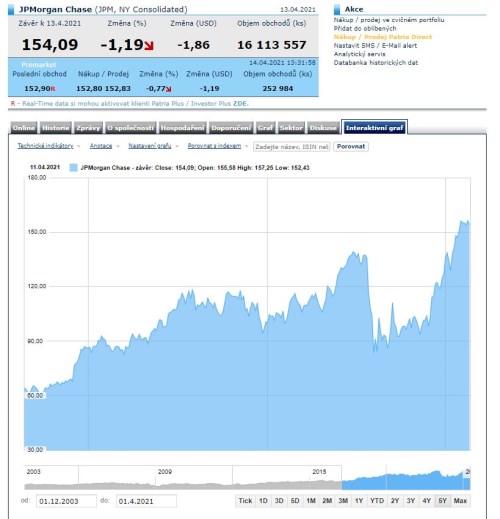The width and height of the screenshot is (500, 519).
Task: Open Nákup / Prodej Patria Direct link
Action: [383, 37]
